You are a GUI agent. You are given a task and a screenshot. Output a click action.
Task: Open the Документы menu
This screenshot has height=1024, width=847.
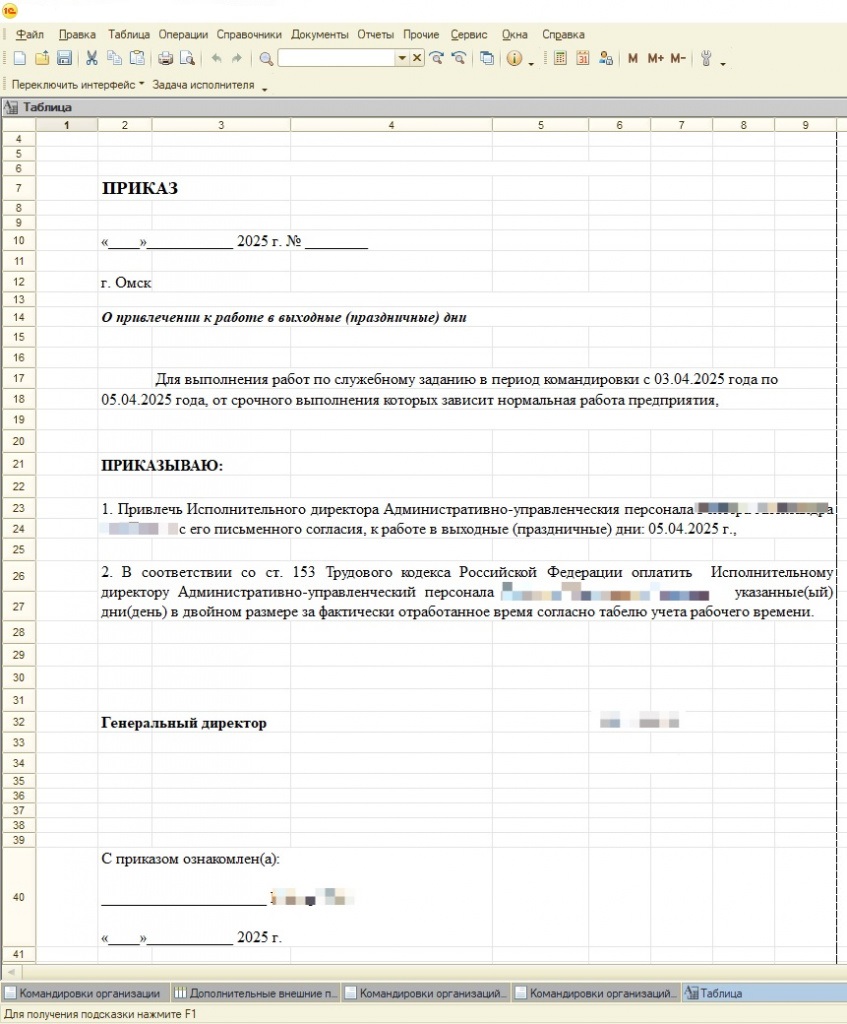pyautogui.click(x=319, y=35)
